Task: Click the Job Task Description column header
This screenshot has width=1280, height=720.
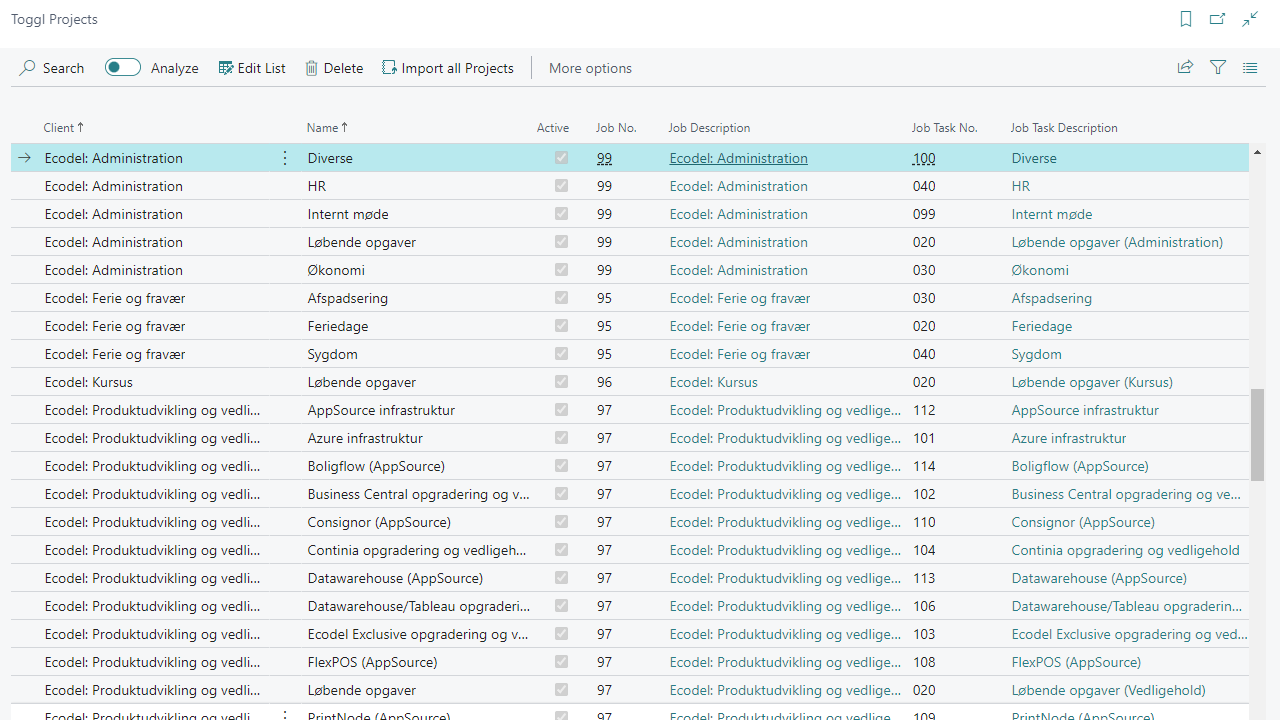Action: [x=1064, y=128]
